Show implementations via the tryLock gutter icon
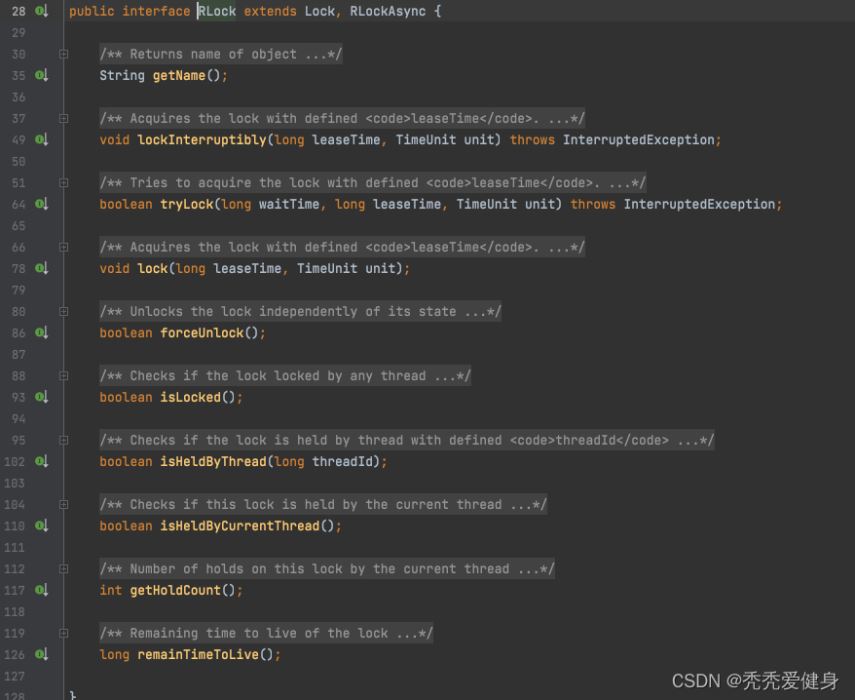The height and width of the screenshot is (700, 855). [41, 204]
